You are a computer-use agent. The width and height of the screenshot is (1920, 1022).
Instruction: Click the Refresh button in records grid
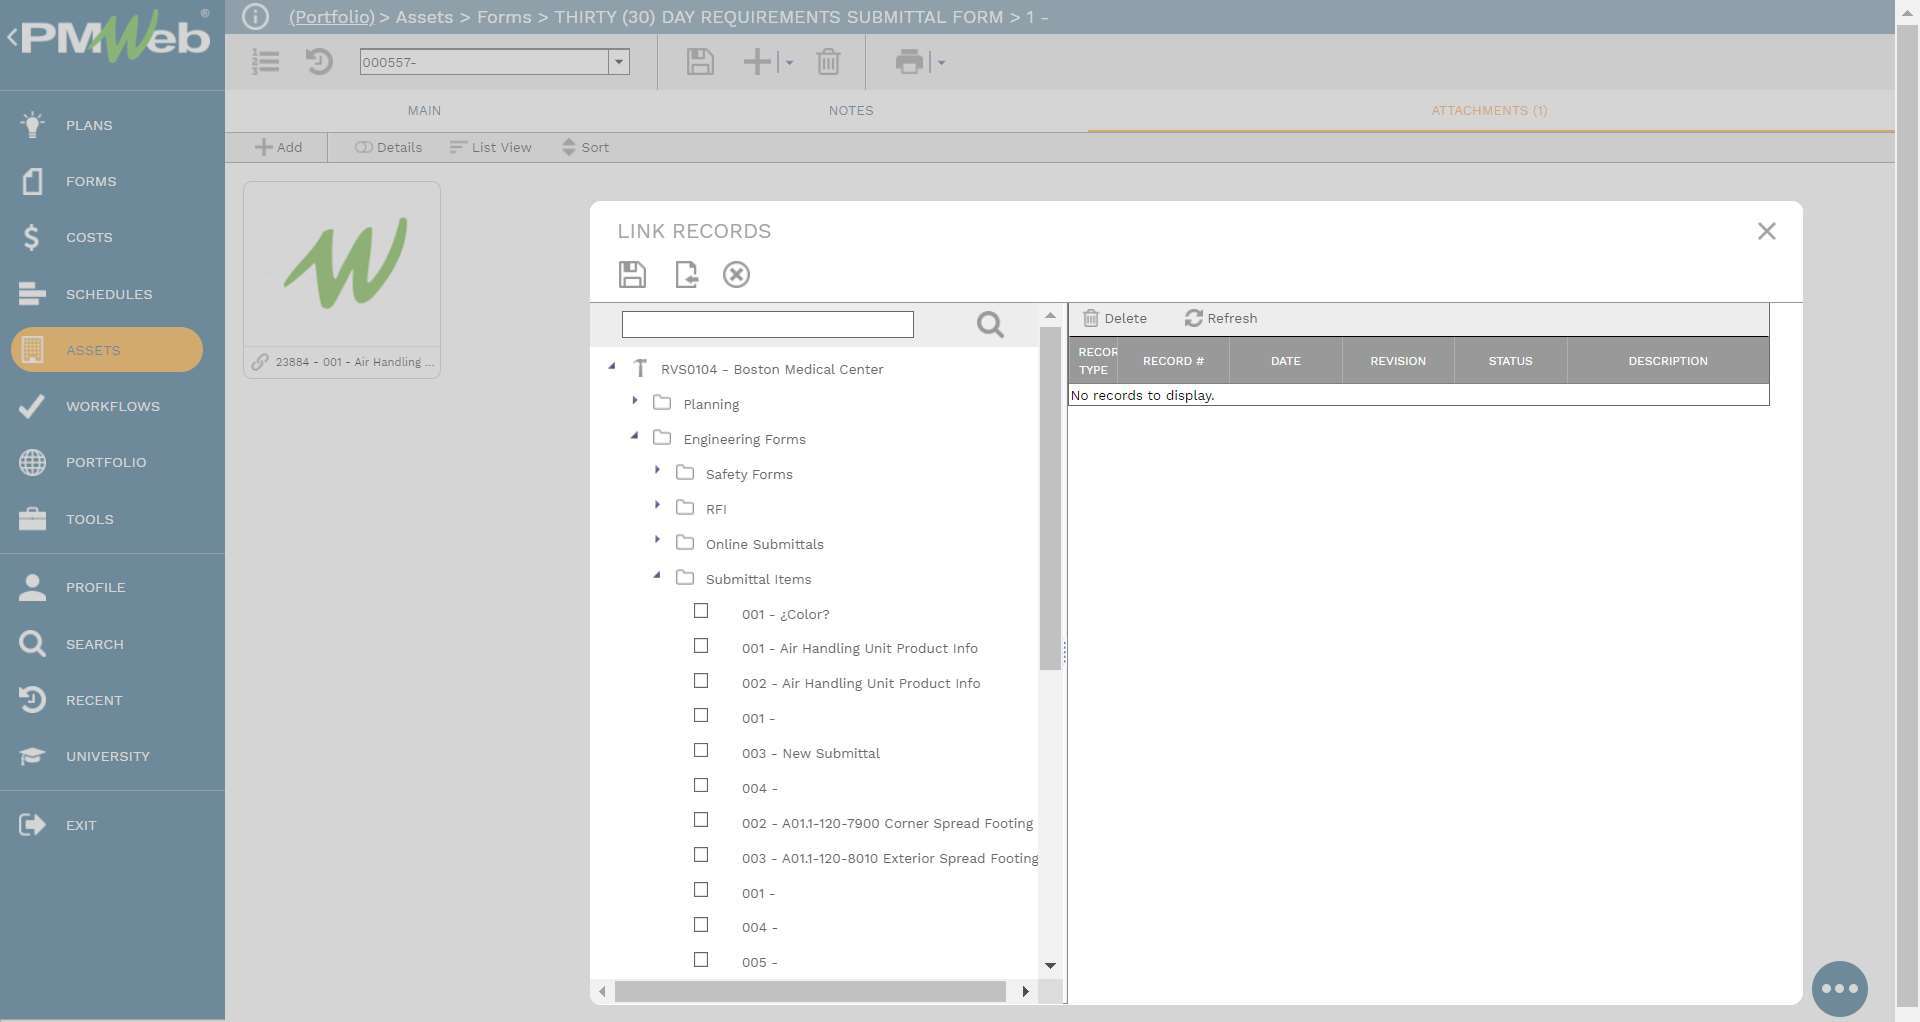point(1221,318)
